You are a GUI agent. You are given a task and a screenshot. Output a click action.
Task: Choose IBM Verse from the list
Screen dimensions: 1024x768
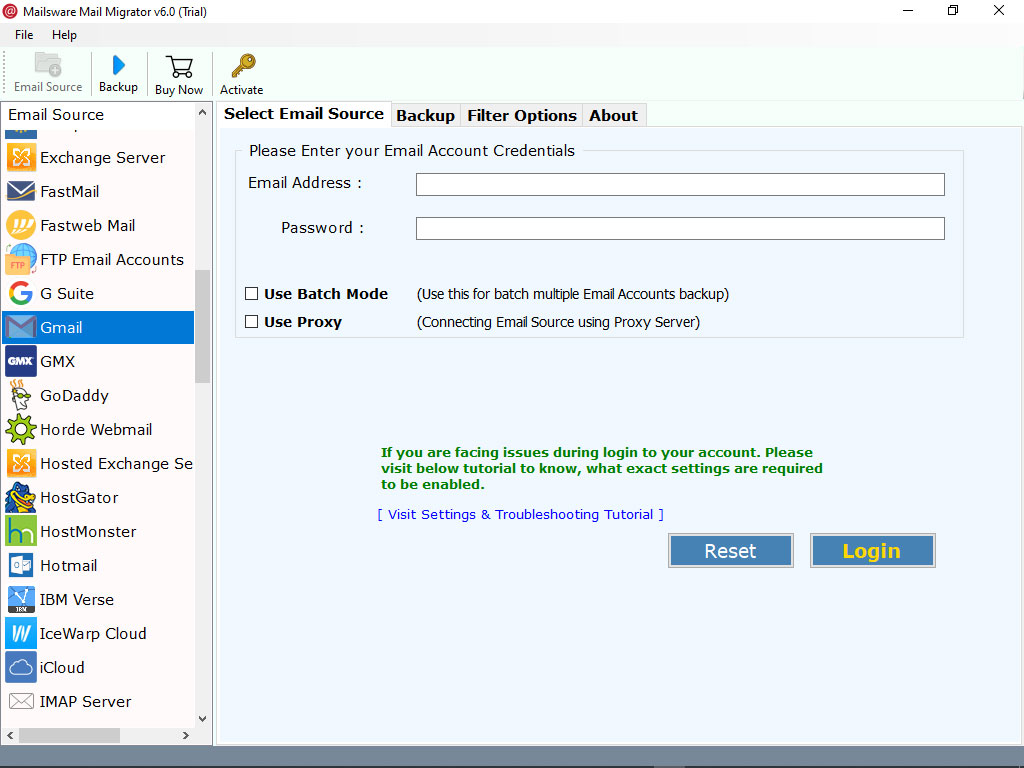(98, 599)
